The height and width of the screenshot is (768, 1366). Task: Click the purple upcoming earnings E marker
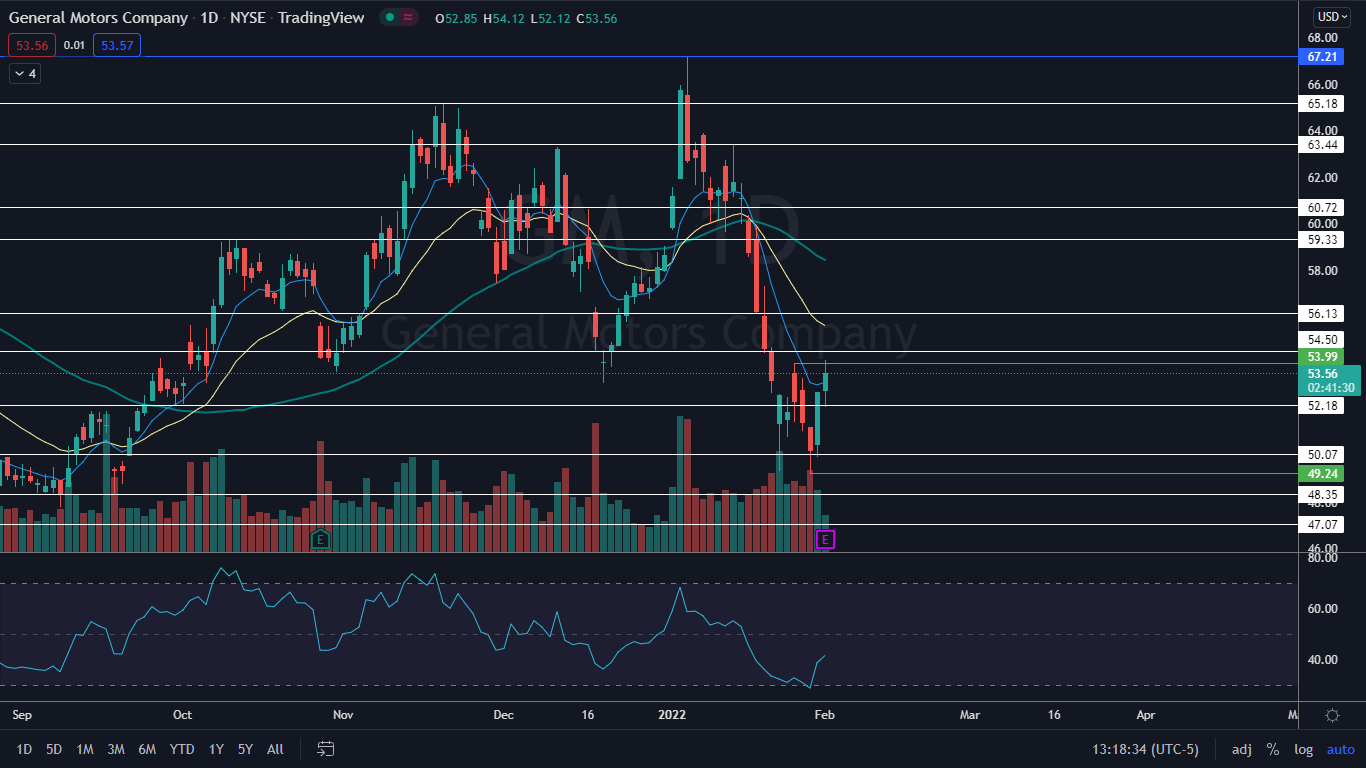pyautogui.click(x=825, y=540)
